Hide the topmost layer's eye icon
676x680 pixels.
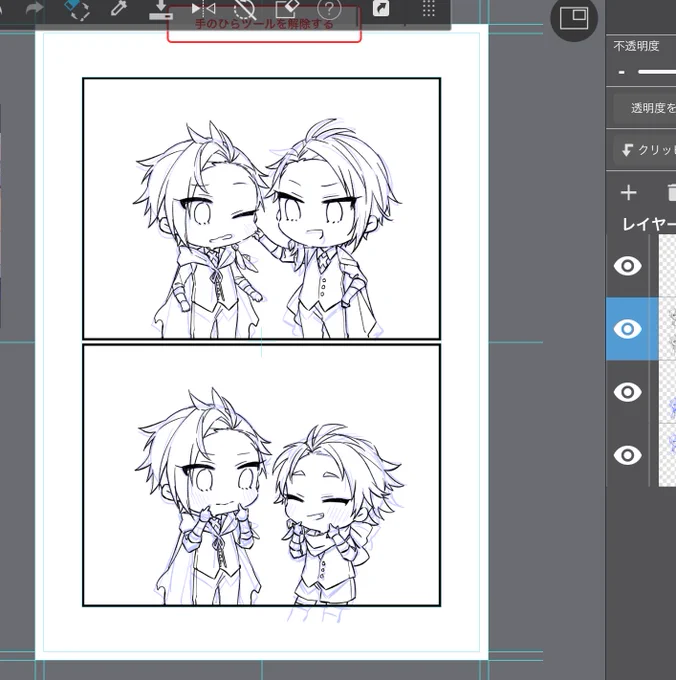pos(627,266)
